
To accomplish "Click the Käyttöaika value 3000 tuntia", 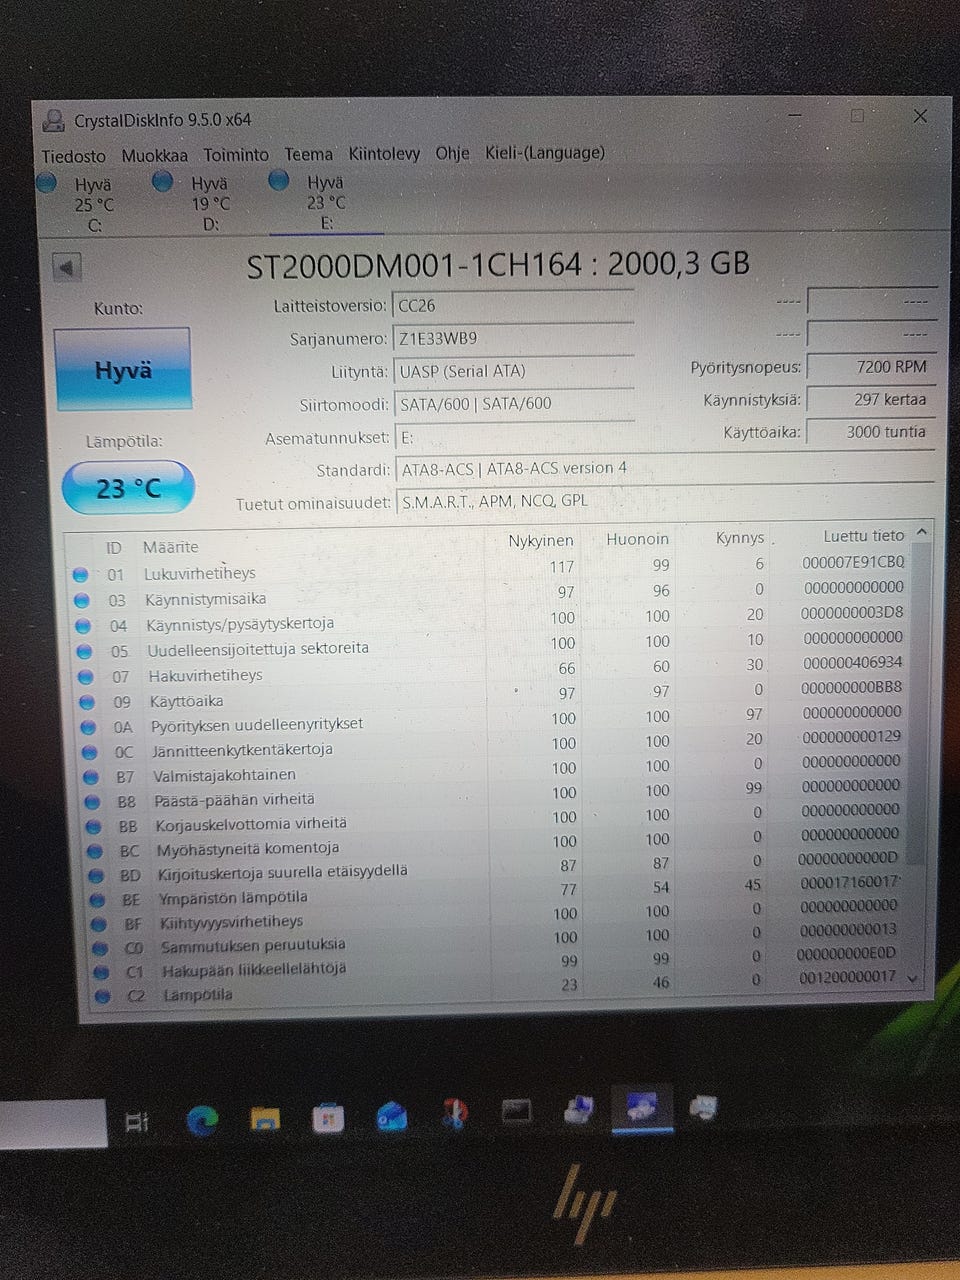I will tap(871, 432).
